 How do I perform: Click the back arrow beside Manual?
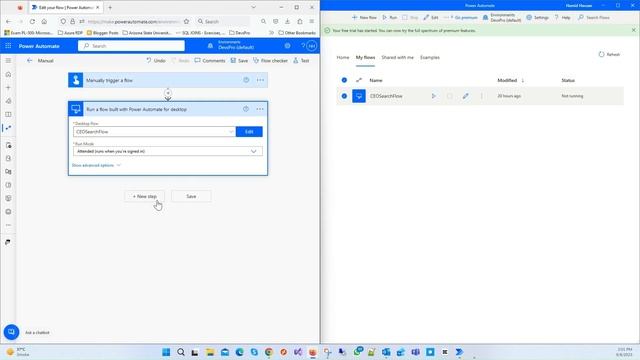(x=29, y=60)
